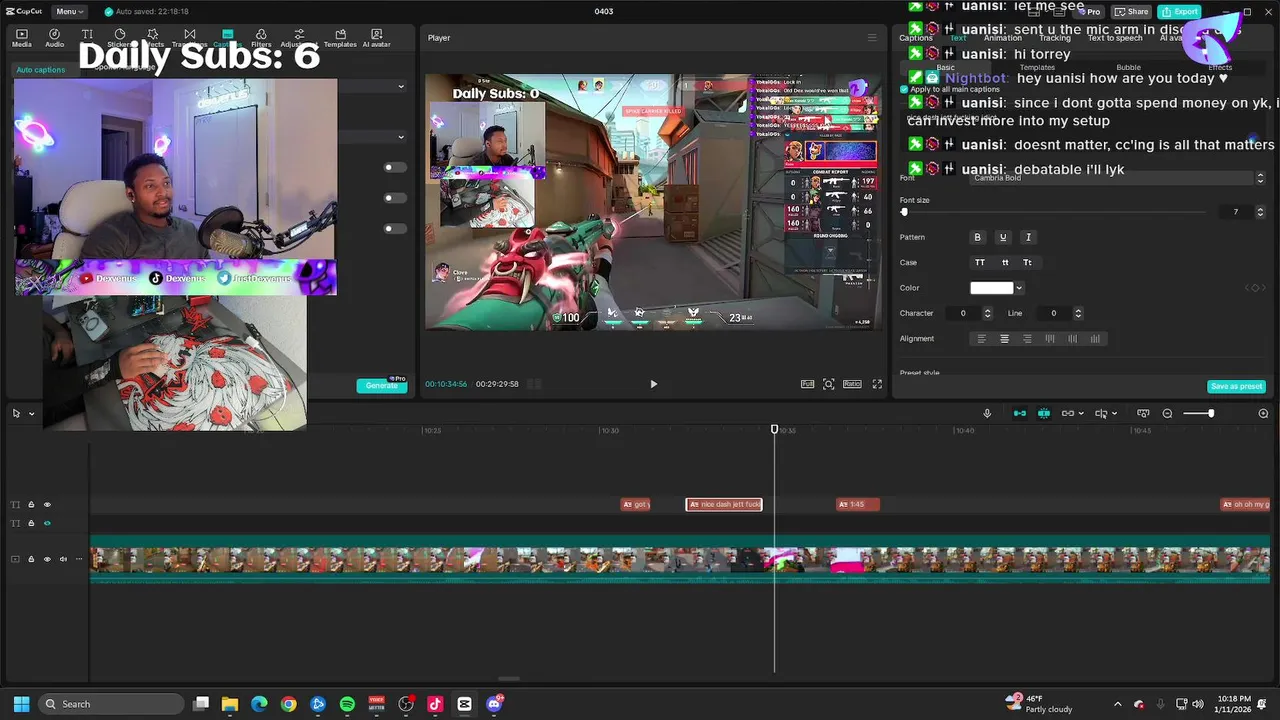The image size is (1280, 720).
Task: Zoom in the timeline
Action: pyautogui.click(x=1263, y=413)
